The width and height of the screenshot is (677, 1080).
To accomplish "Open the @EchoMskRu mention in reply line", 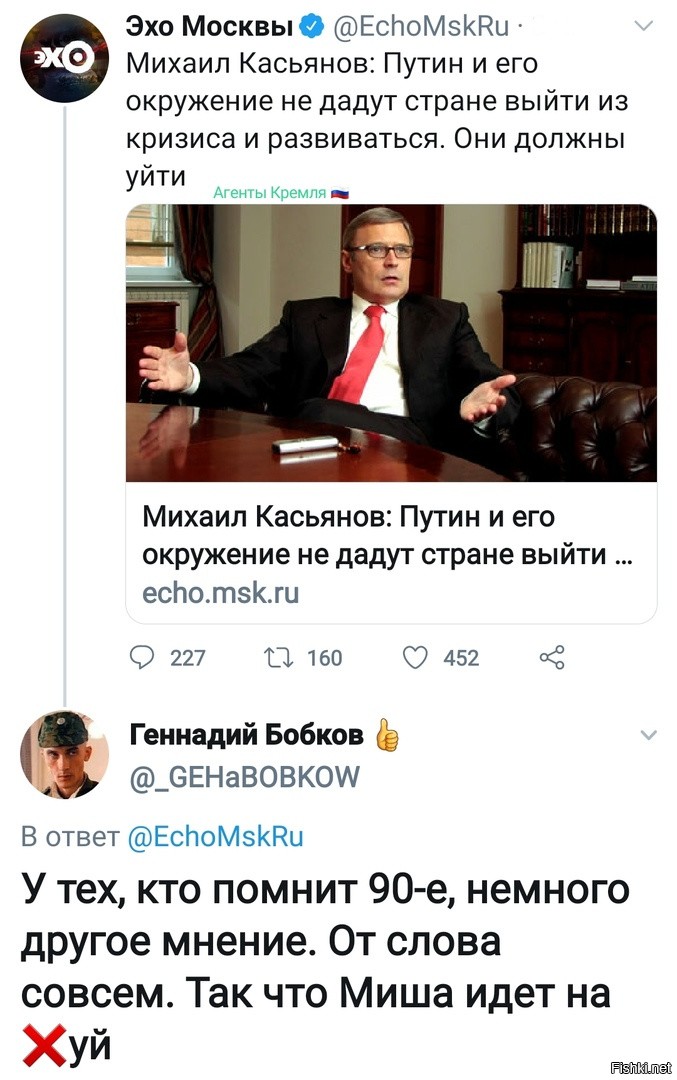I will click(x=216, y=836).
